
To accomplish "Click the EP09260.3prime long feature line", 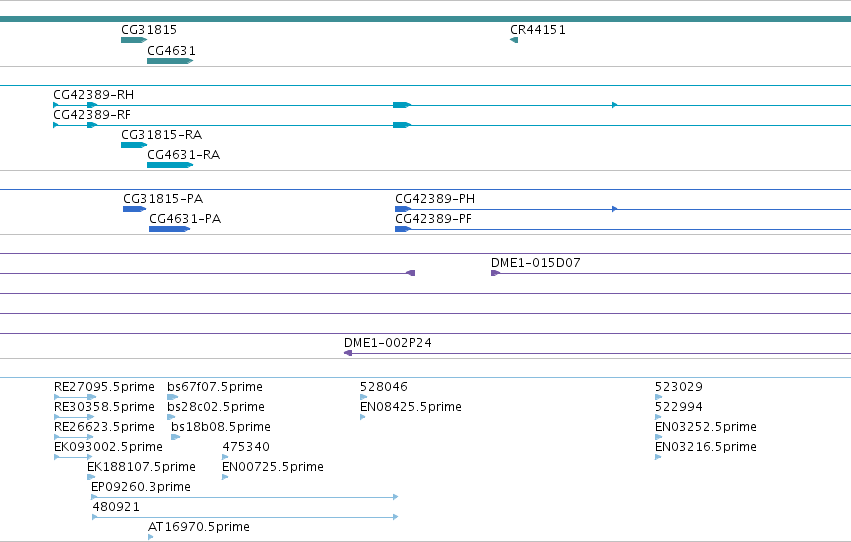I will [x=245, y=497].
